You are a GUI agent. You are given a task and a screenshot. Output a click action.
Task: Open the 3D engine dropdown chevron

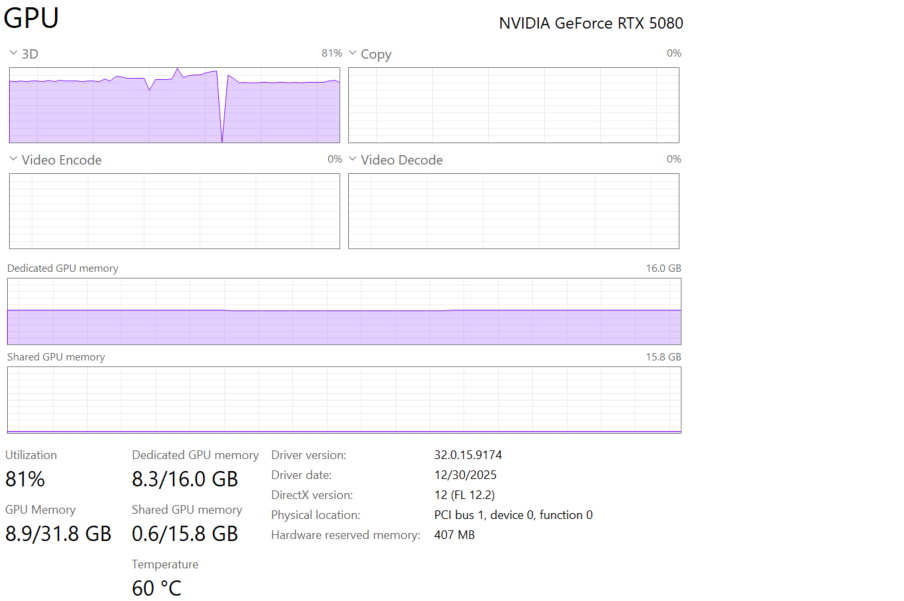coord(13,53)
